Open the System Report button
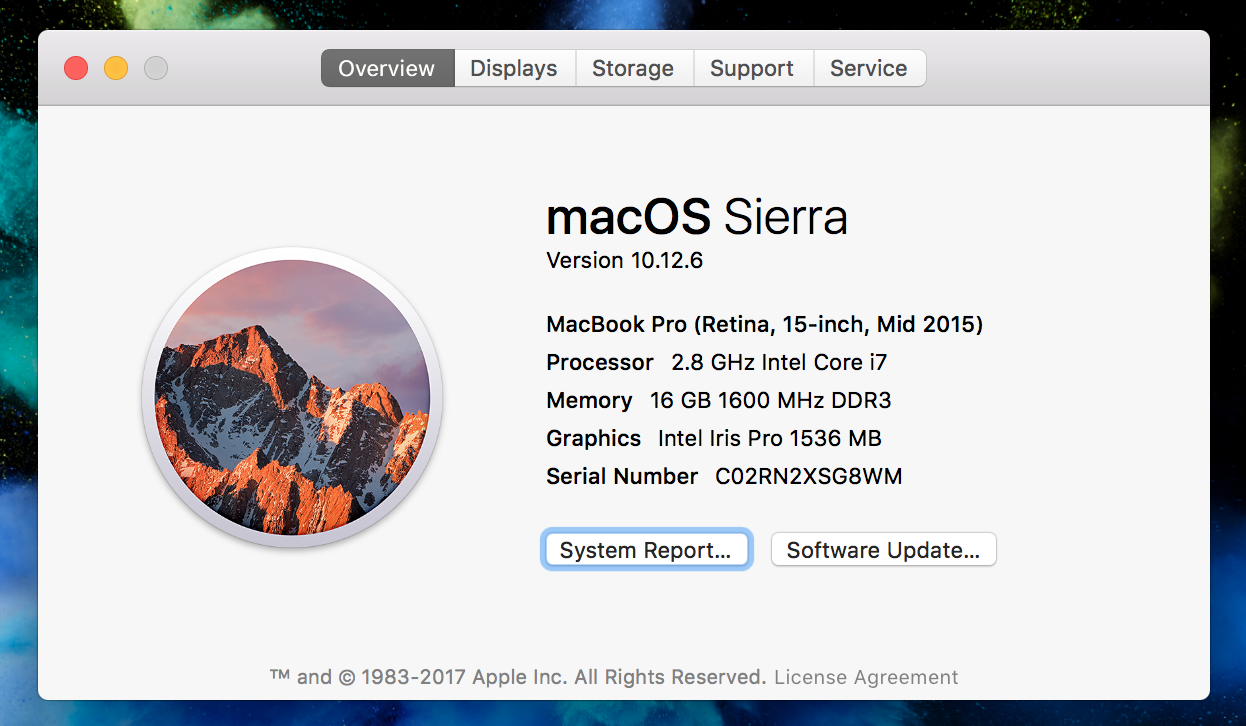Viewport: 1246px width, 726px height. [646, 550]
